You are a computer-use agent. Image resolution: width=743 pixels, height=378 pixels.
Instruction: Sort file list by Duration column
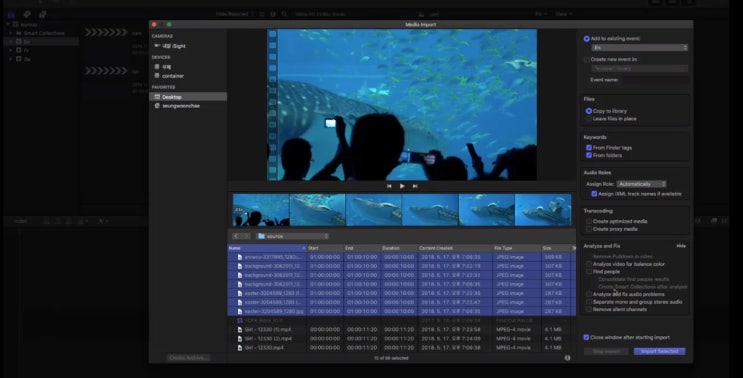click(x=399, y=248)
